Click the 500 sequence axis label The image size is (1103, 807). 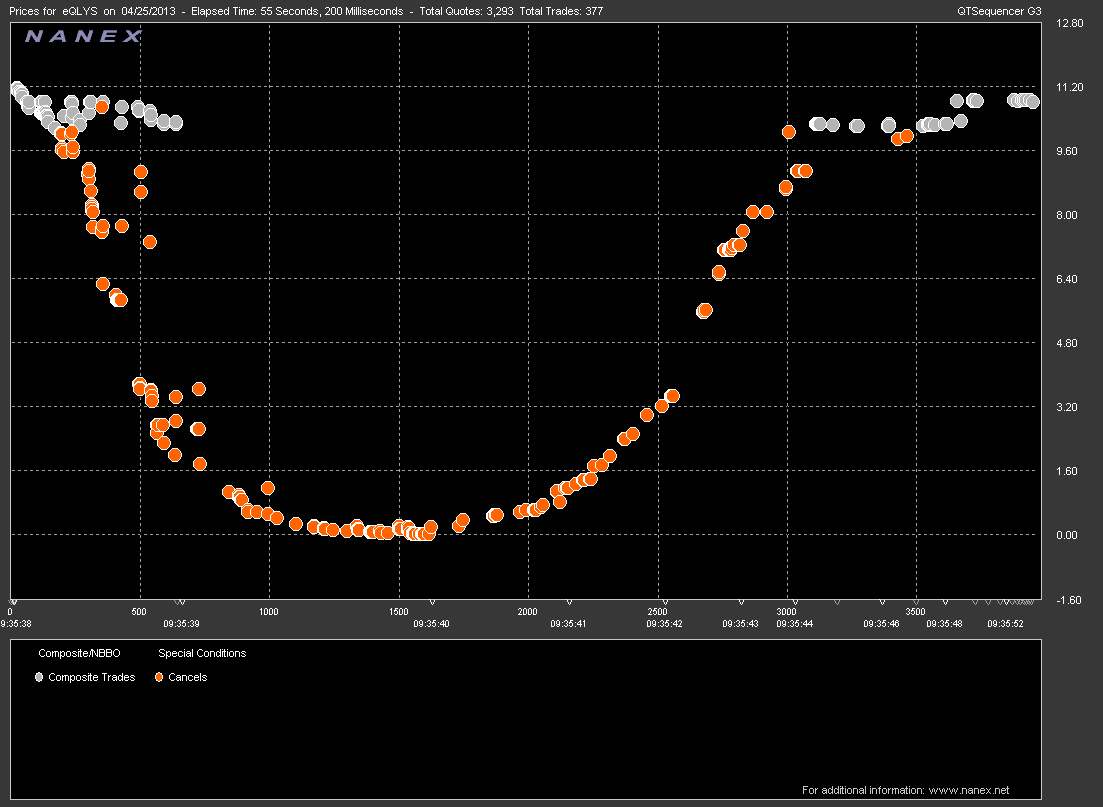(x=139, y=611)
